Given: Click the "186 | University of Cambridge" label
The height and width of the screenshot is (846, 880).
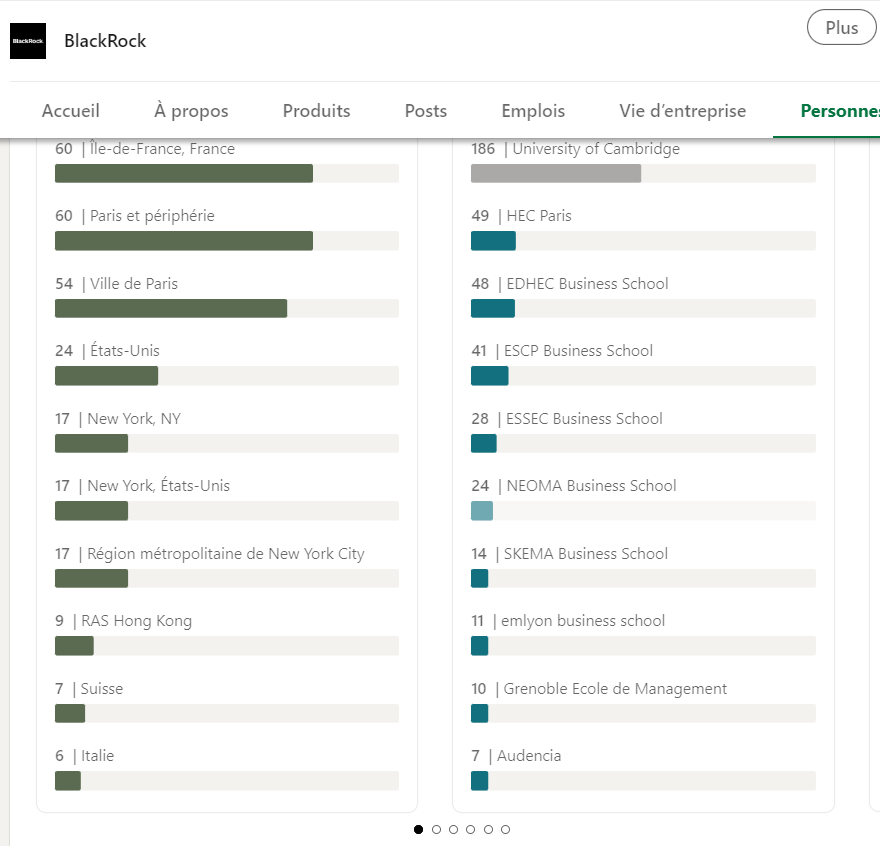Looking at the screenshot, I should [575, 149].
